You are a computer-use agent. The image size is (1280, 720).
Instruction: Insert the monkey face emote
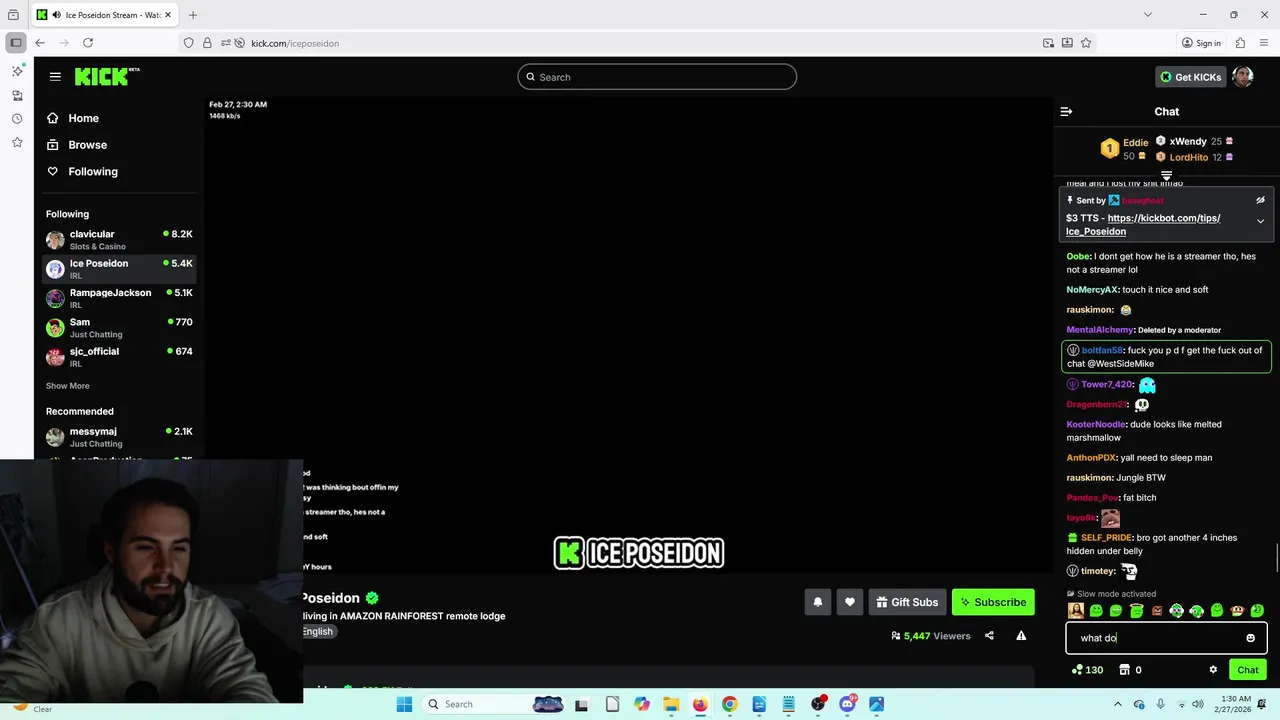(x=1237, y=611)
